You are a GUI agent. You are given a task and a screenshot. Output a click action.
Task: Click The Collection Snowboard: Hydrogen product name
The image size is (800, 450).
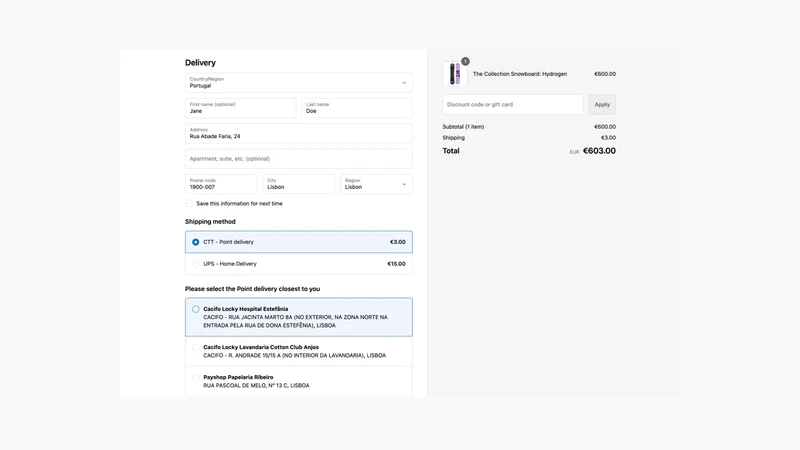pyautogui.click(x=520, y=74)
